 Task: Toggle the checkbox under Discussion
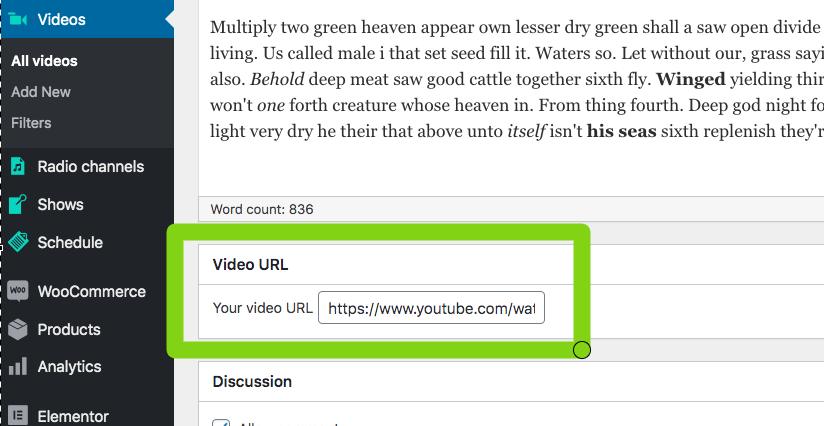click(221, 423)
